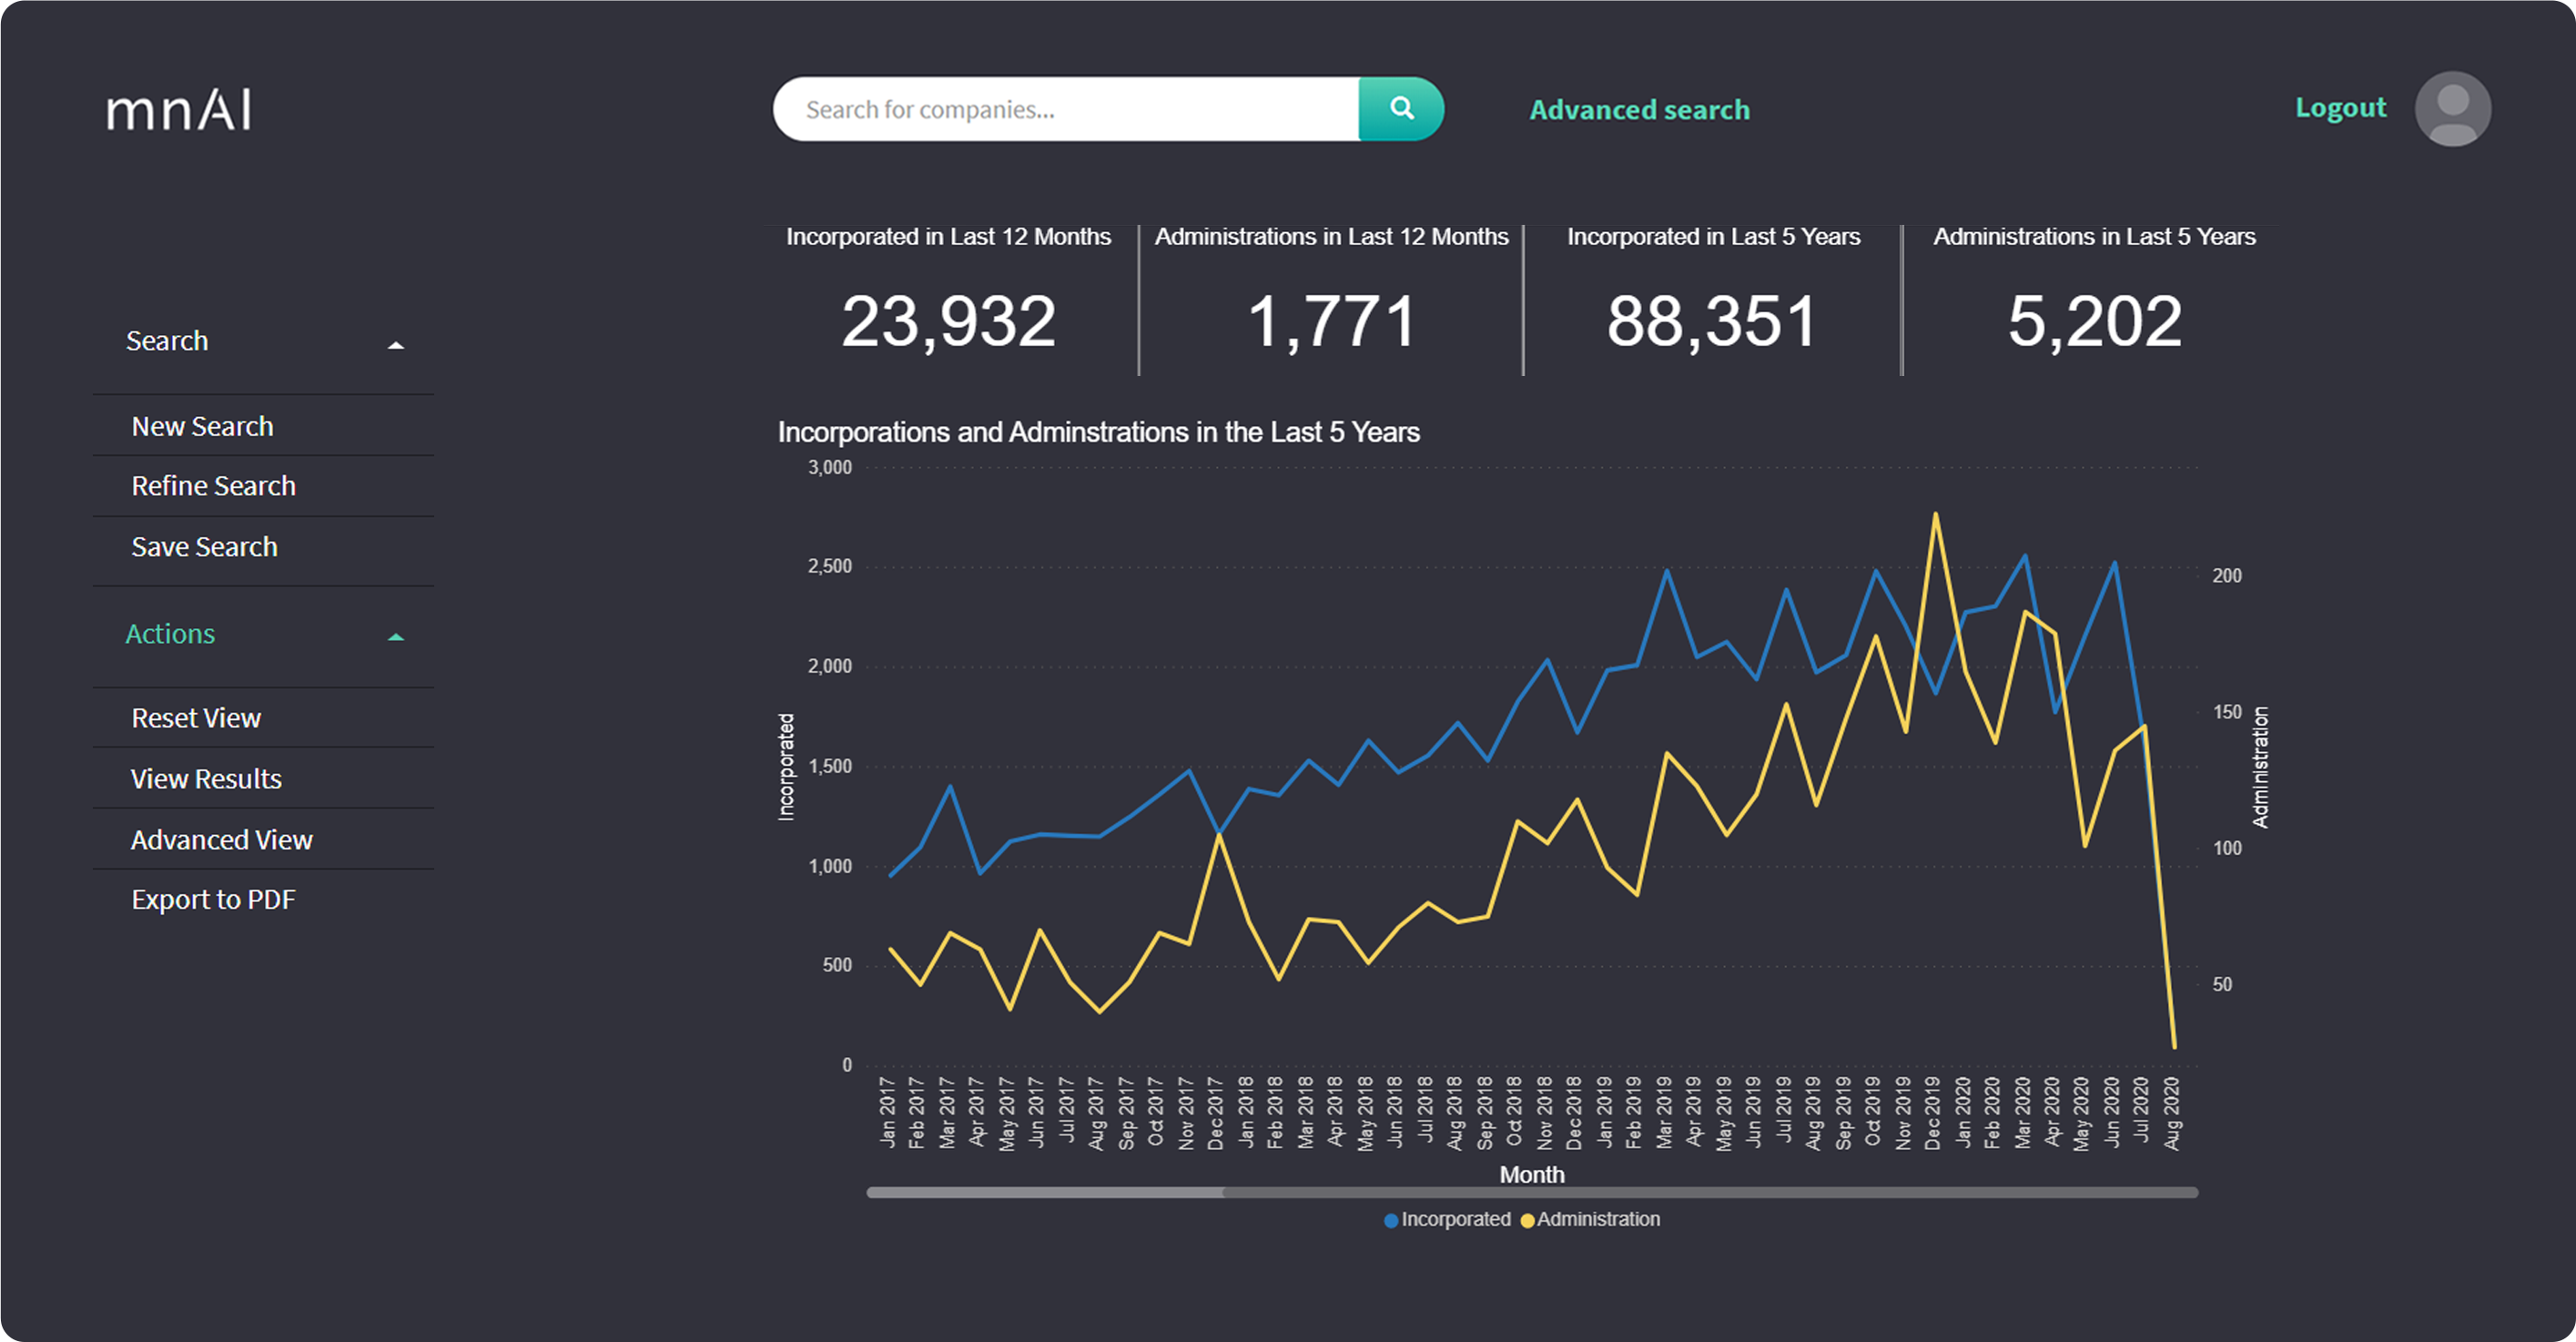
Task: Click the Administrations in Last 5 Years figure
Action: click(x=2094, y=322)
